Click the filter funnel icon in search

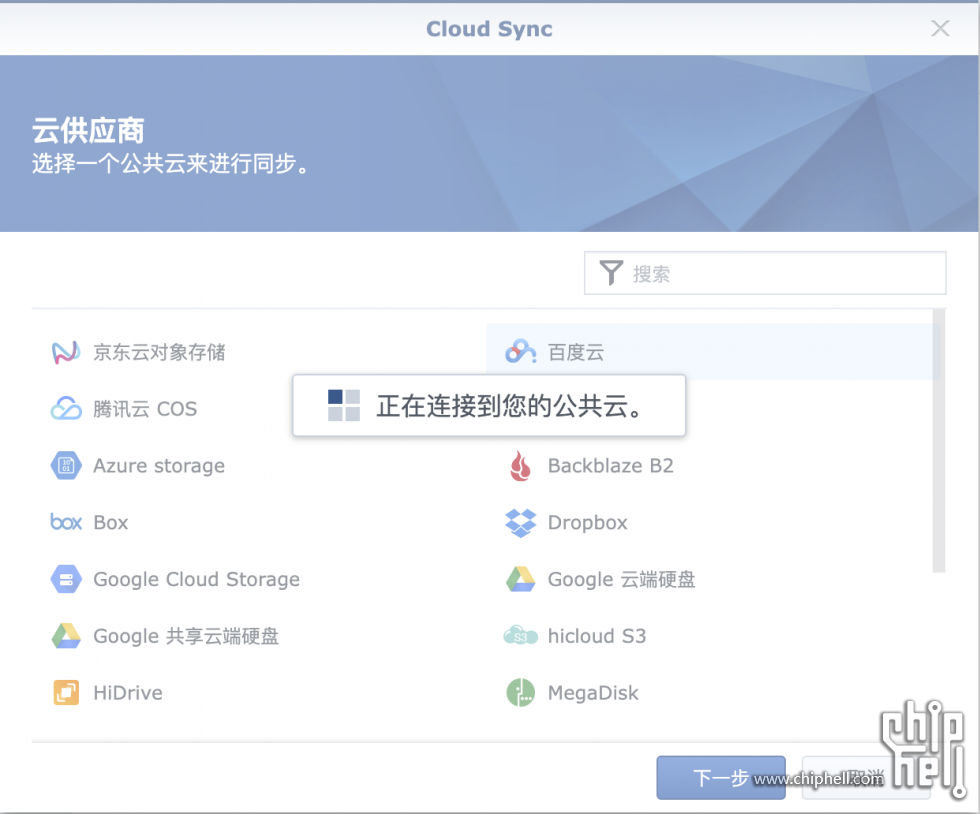click(611, 273)
